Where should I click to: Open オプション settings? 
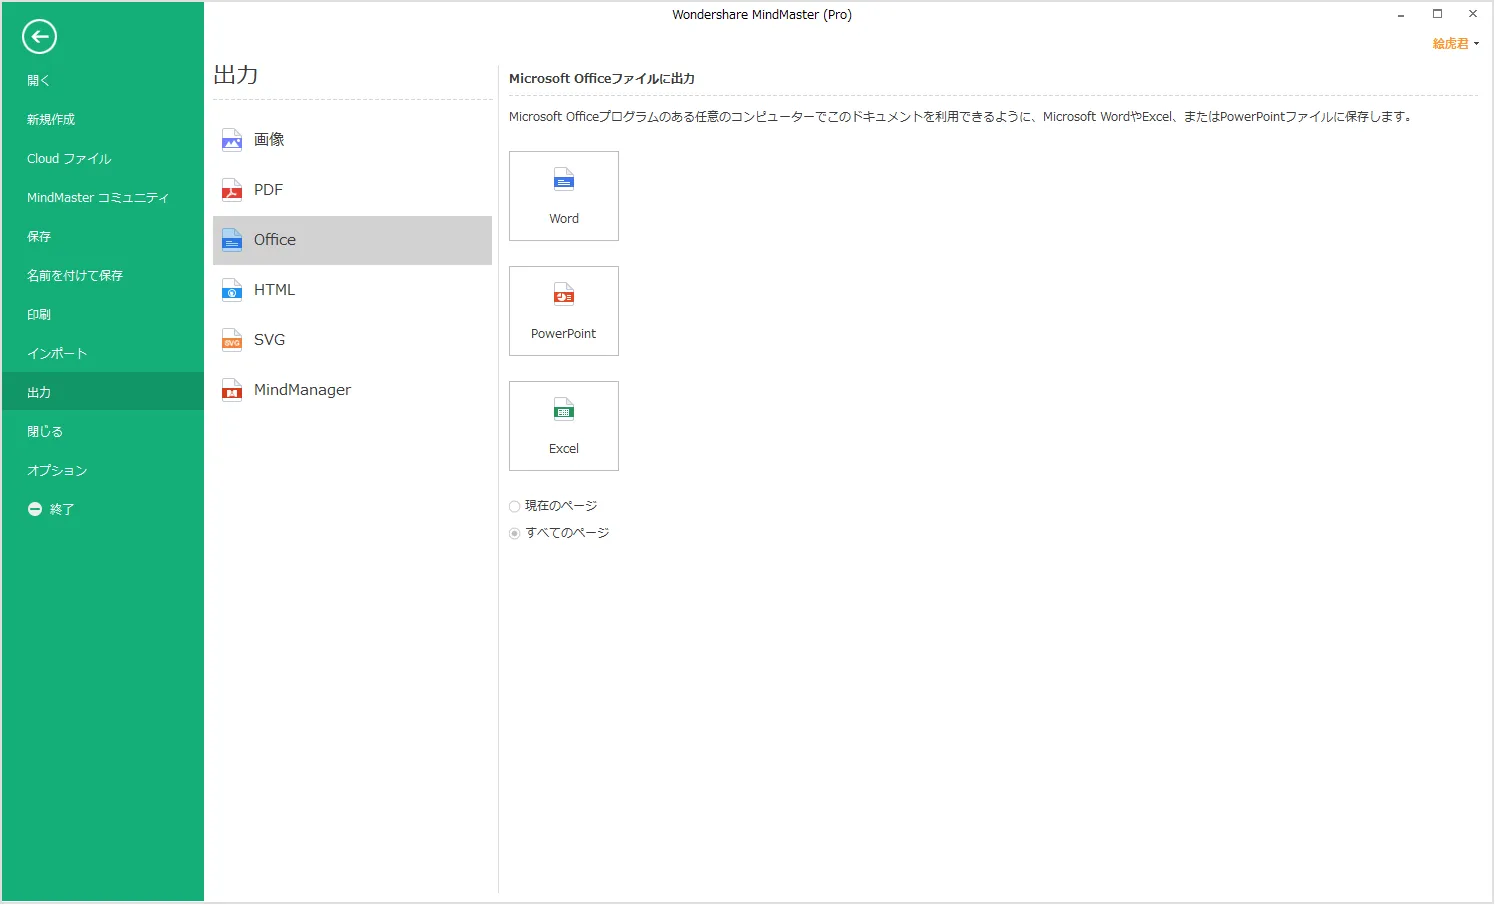tap(102, 470)
